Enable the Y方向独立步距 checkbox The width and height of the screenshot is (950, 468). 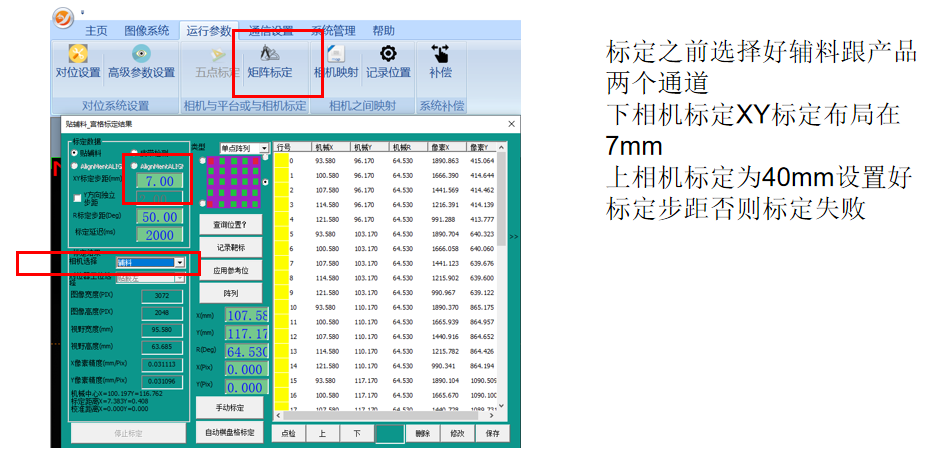point(79,199)
